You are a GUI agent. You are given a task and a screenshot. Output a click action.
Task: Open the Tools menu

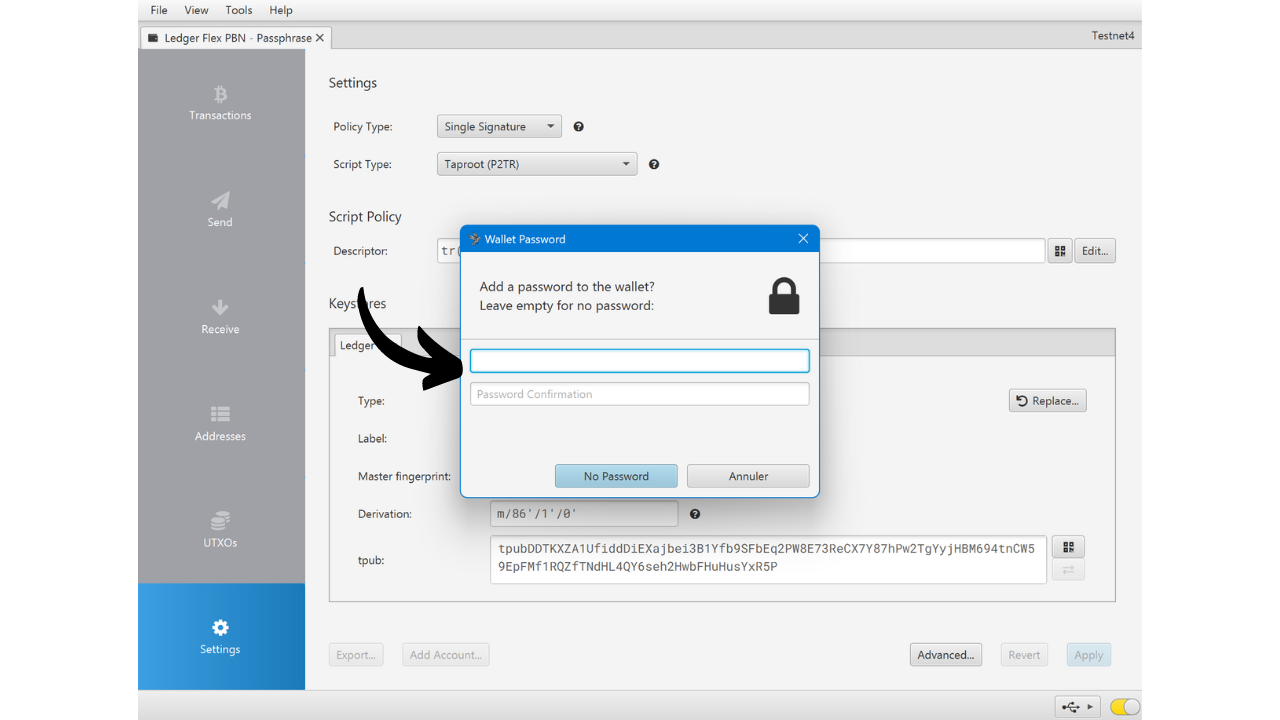point(238,10)
